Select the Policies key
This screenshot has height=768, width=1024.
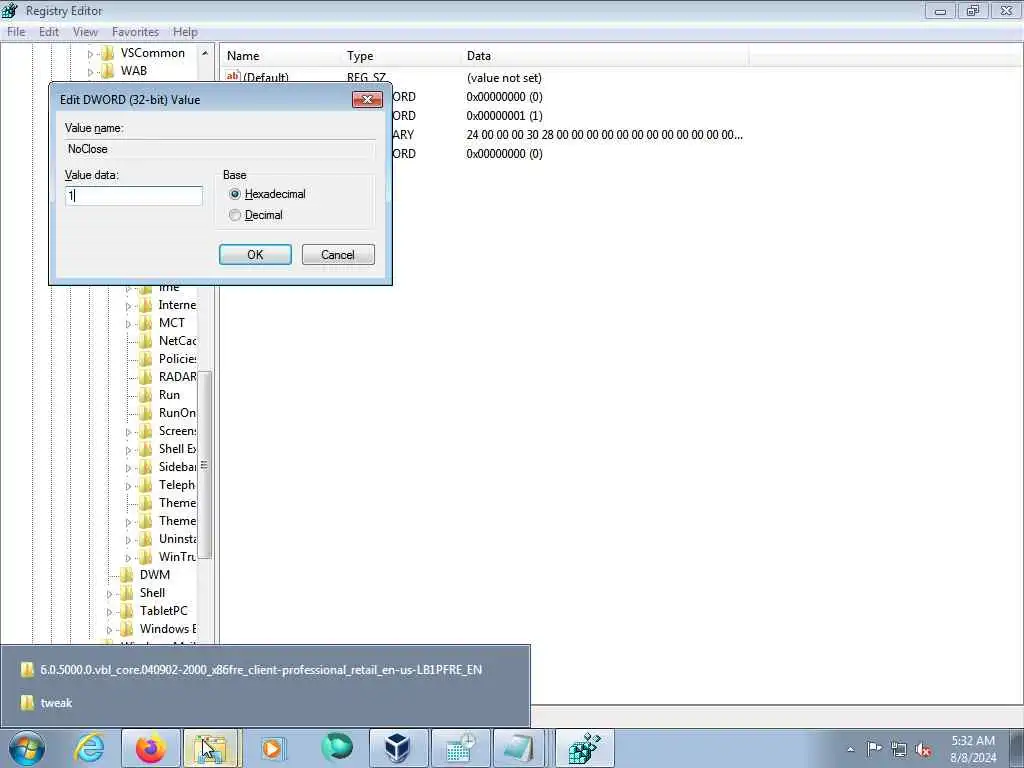[178, 359]
